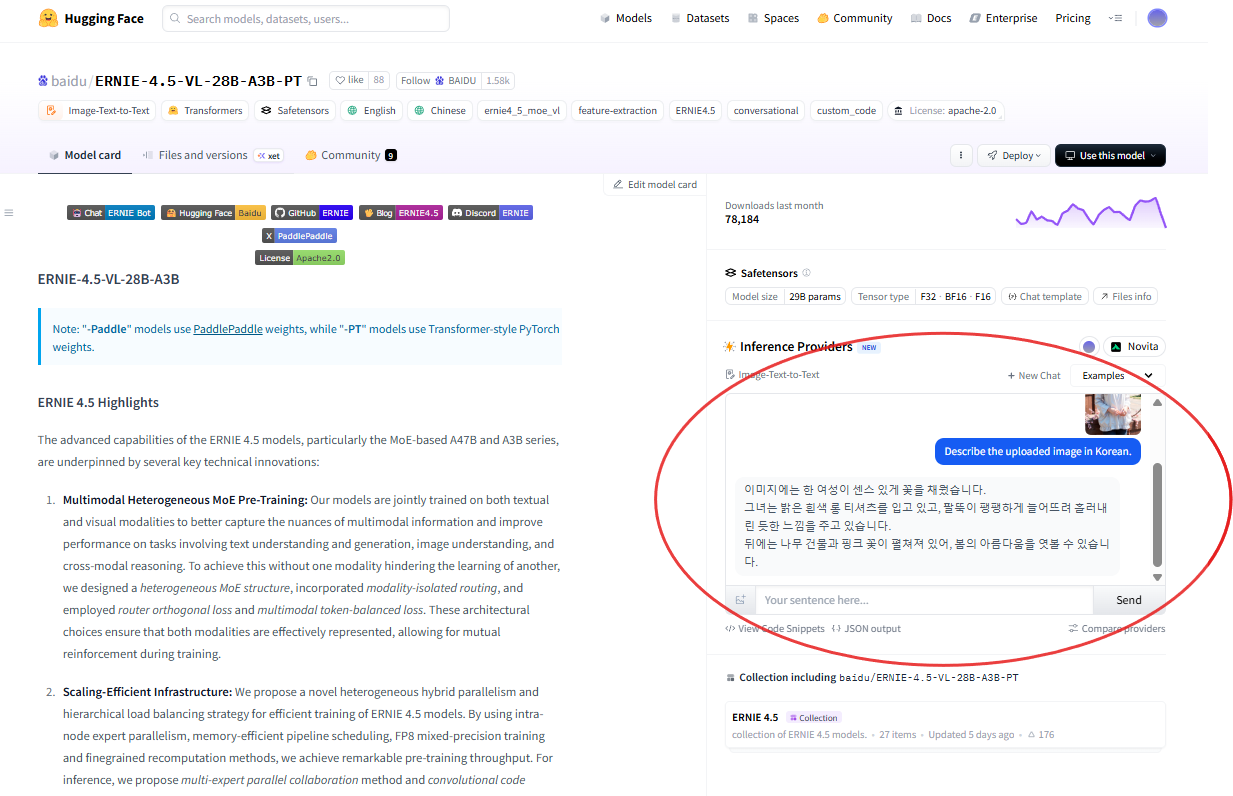Open the Community tab with 9 discussions
Image resolution: width=1233 pixels, height=796 pixels.
click(x=351, y=155)
